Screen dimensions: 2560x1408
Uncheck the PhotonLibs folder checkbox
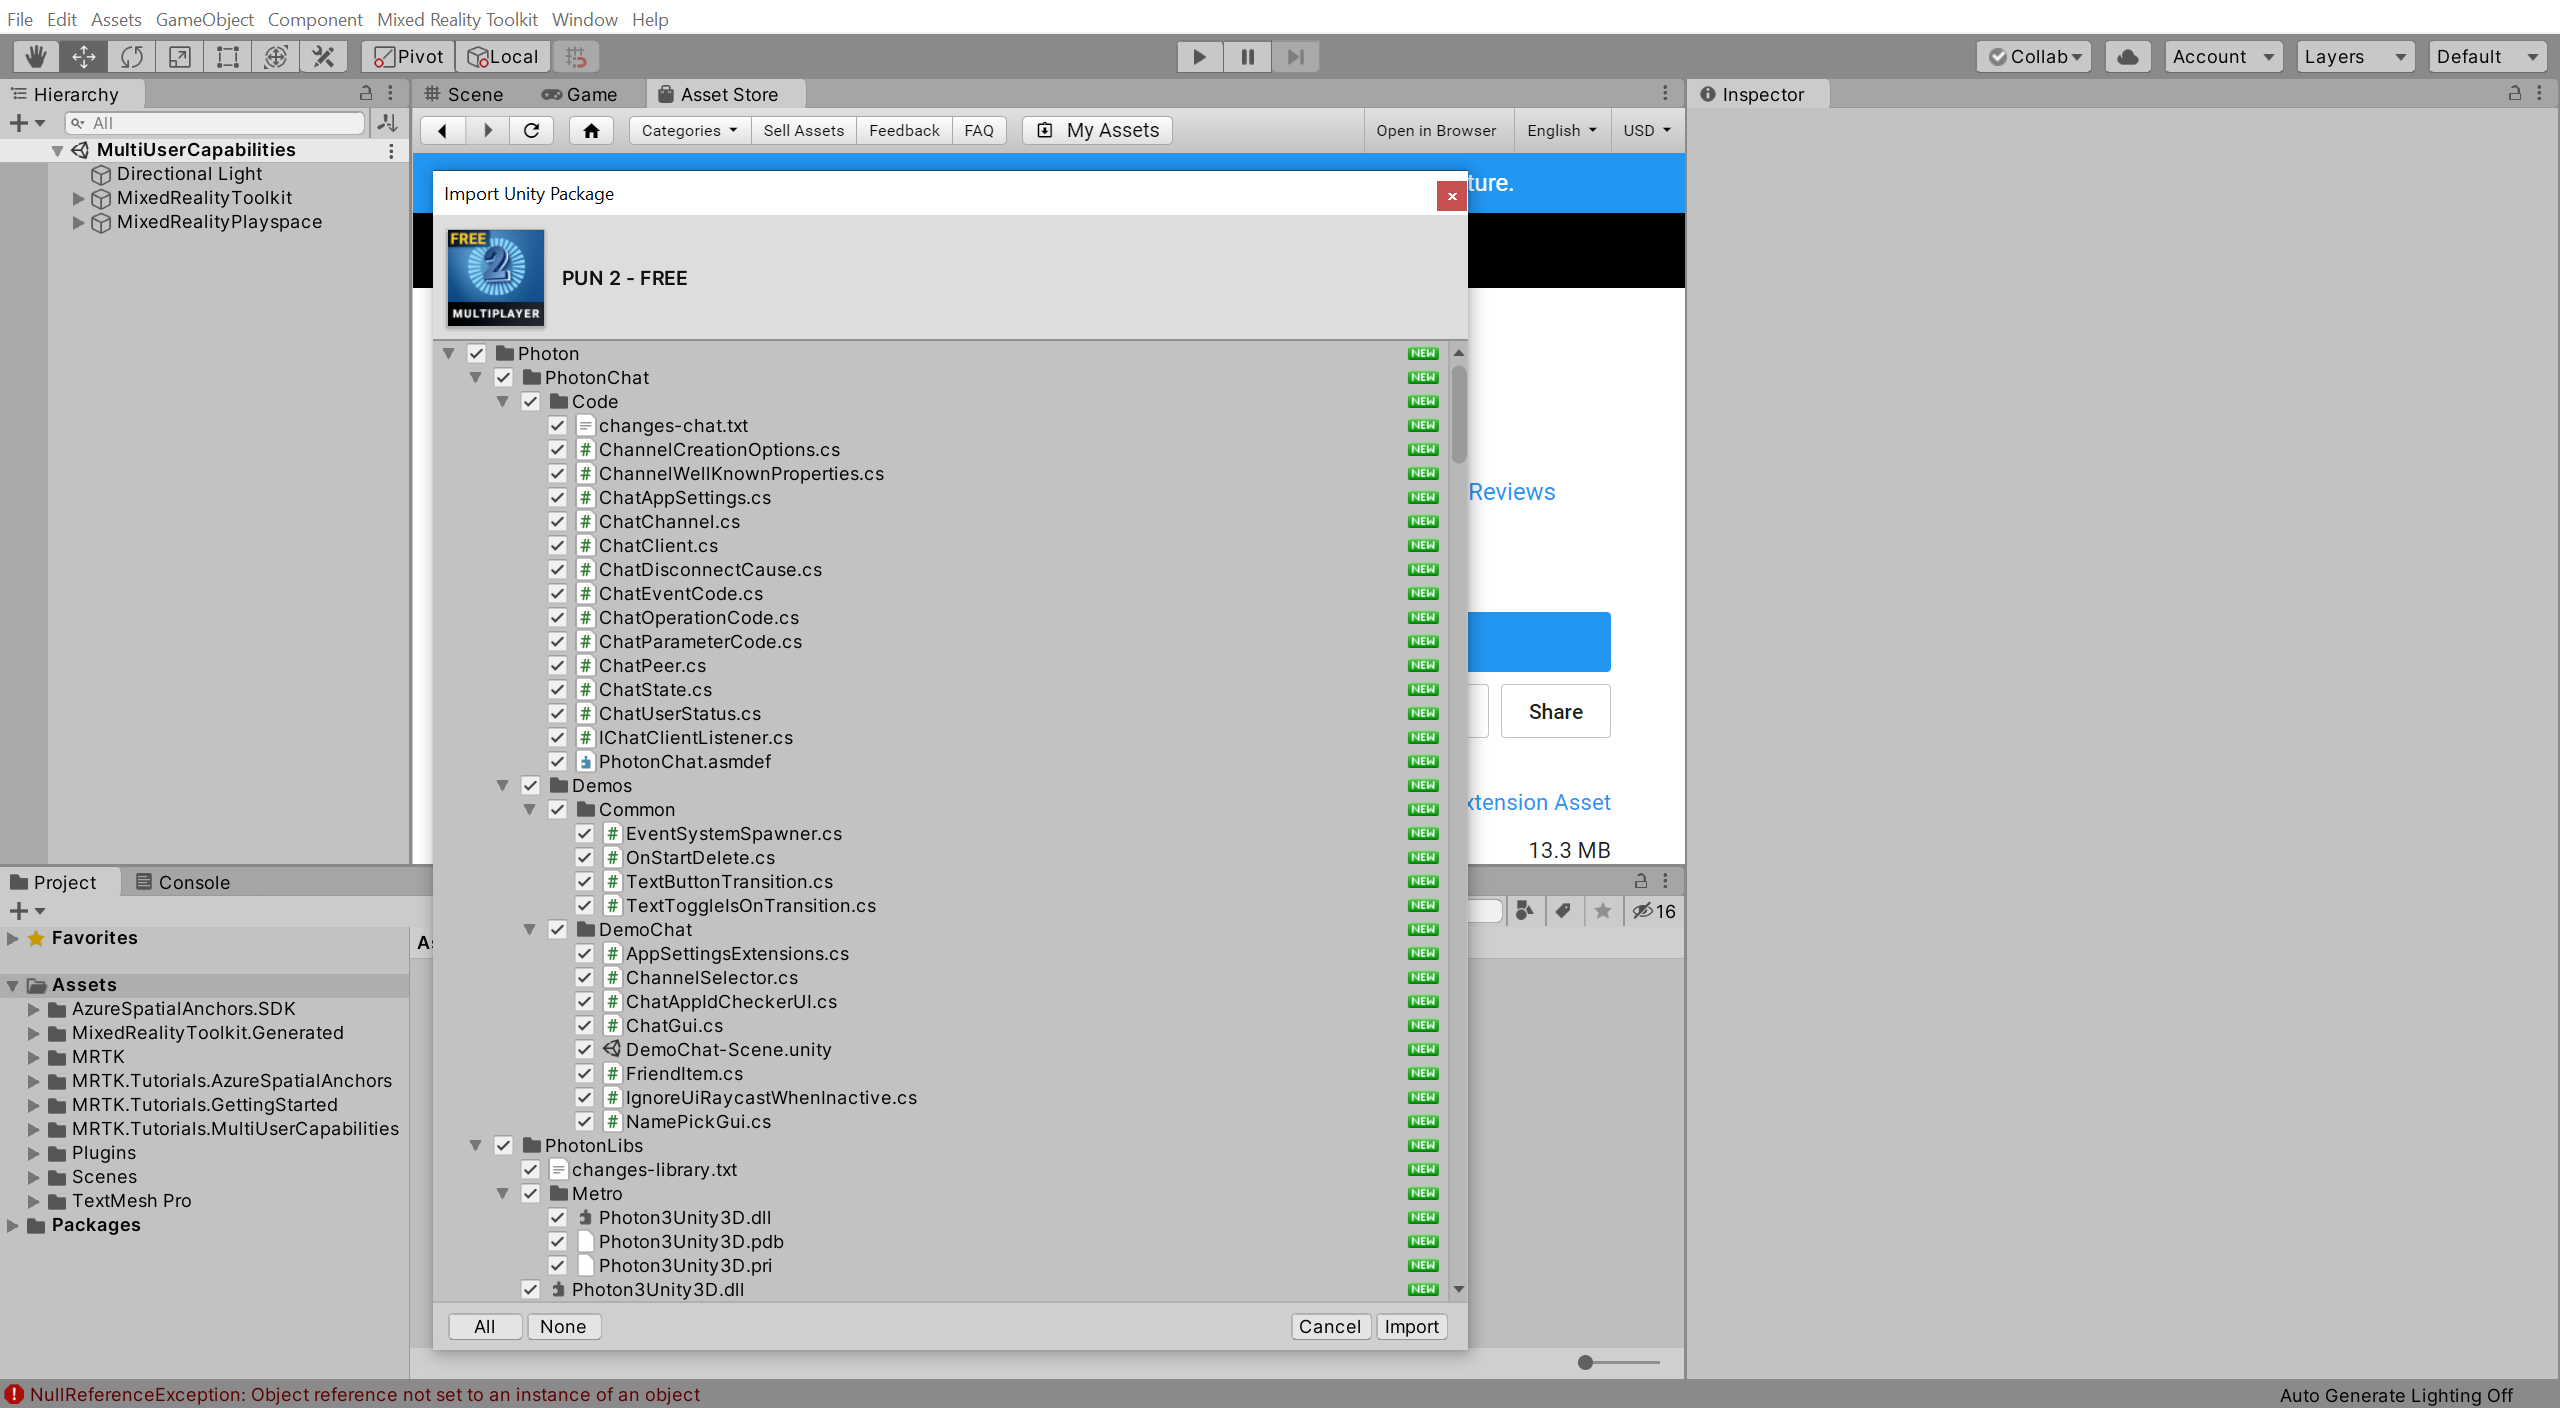(x=504, y=1145)
